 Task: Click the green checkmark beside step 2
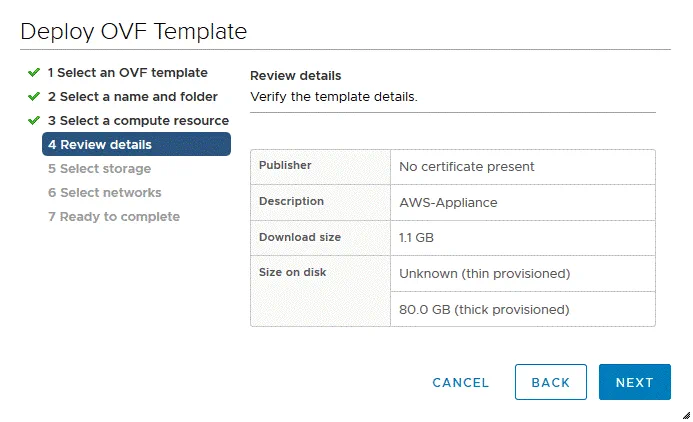(x=34, y=97)
